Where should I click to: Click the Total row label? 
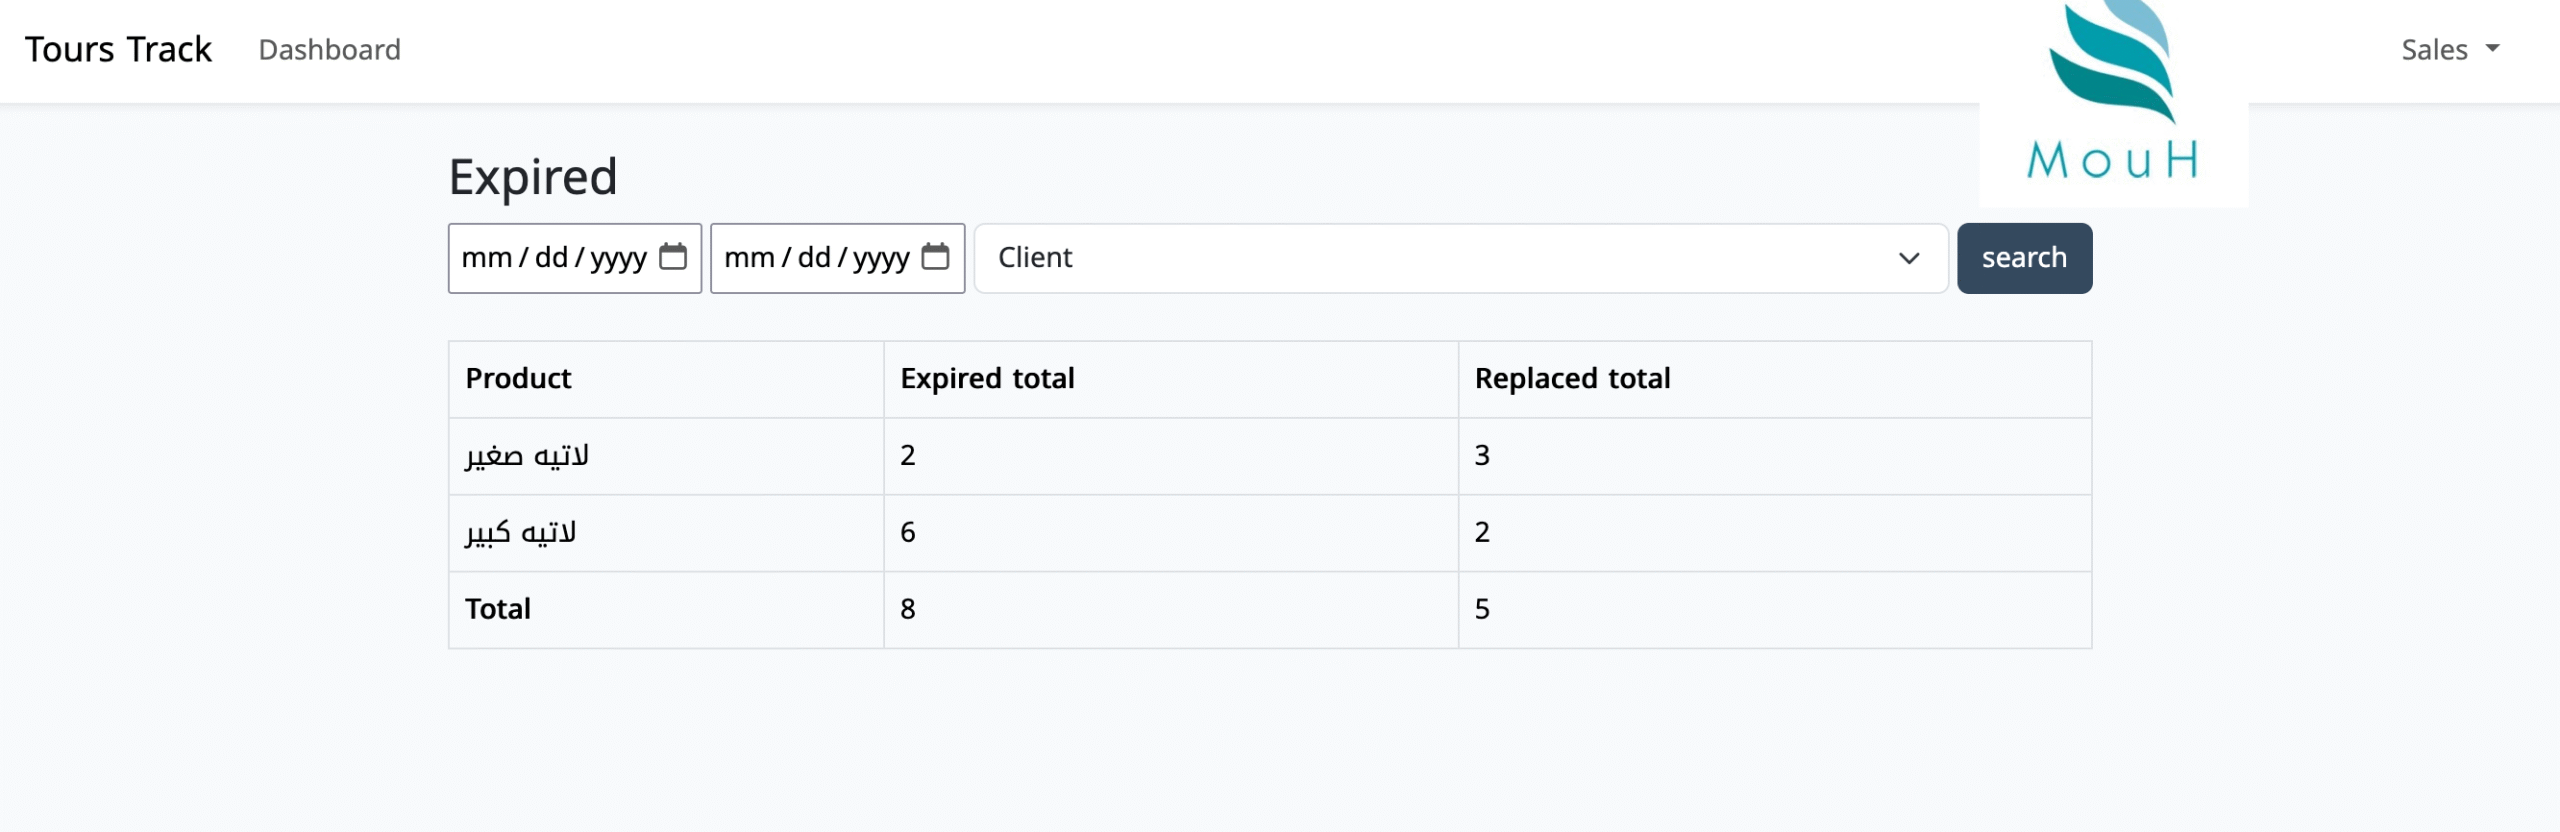(498, 609)
